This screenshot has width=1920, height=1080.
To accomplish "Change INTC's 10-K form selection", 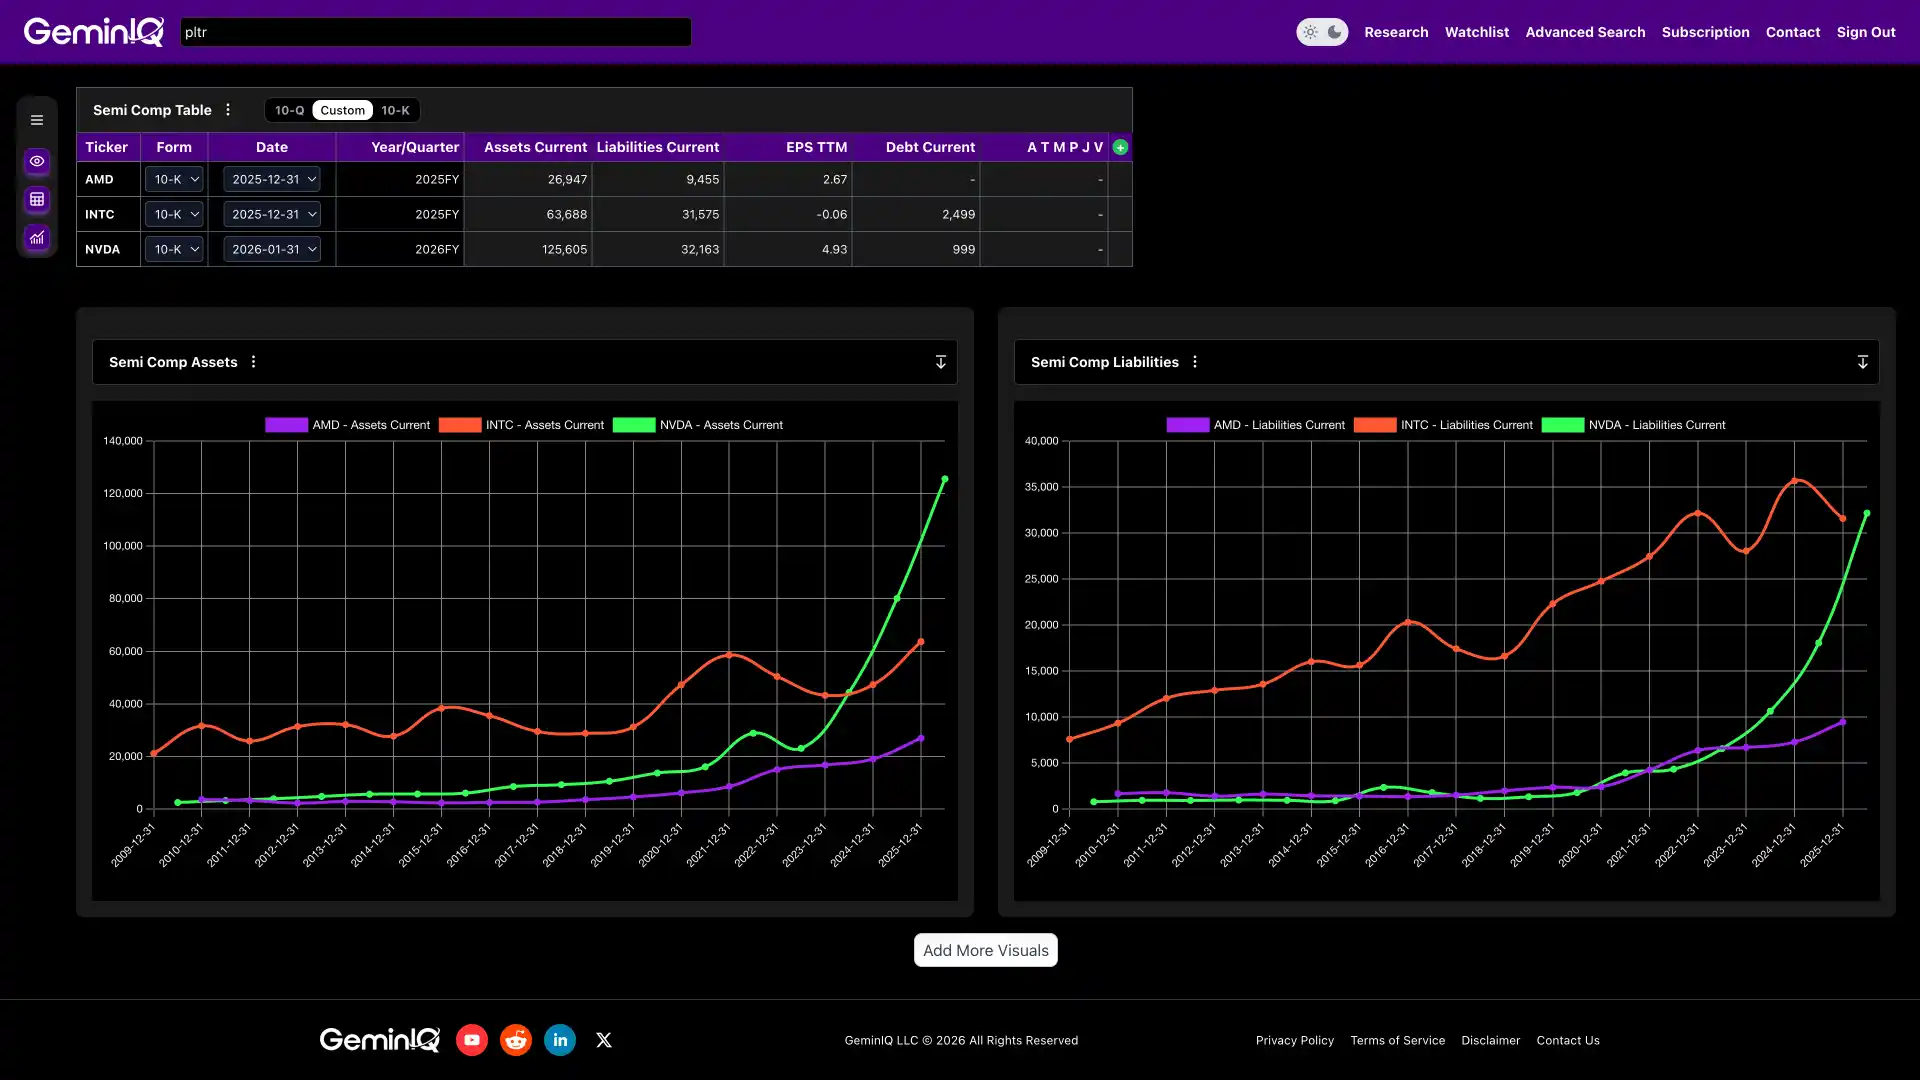I will (x=174, y=214).
